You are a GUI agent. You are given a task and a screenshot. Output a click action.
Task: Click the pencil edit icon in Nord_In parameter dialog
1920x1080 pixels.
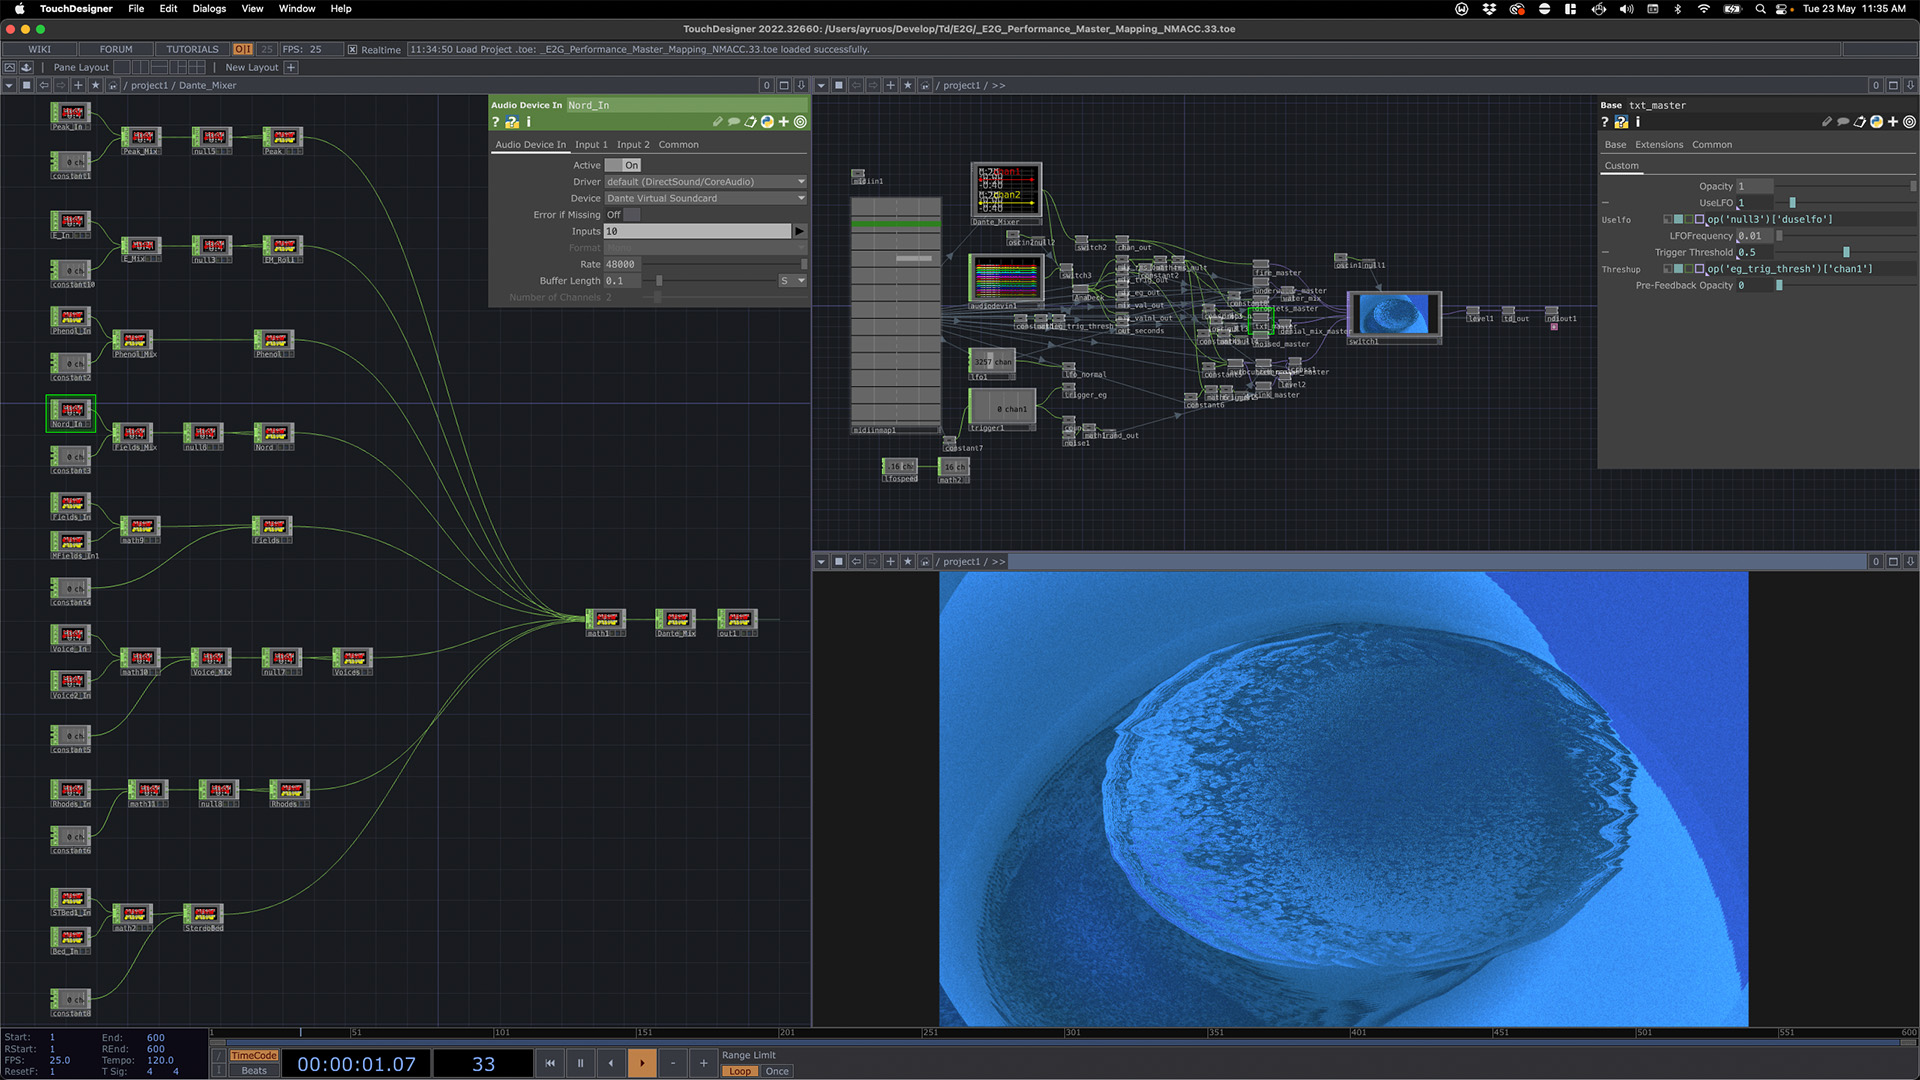click(718, 122)
